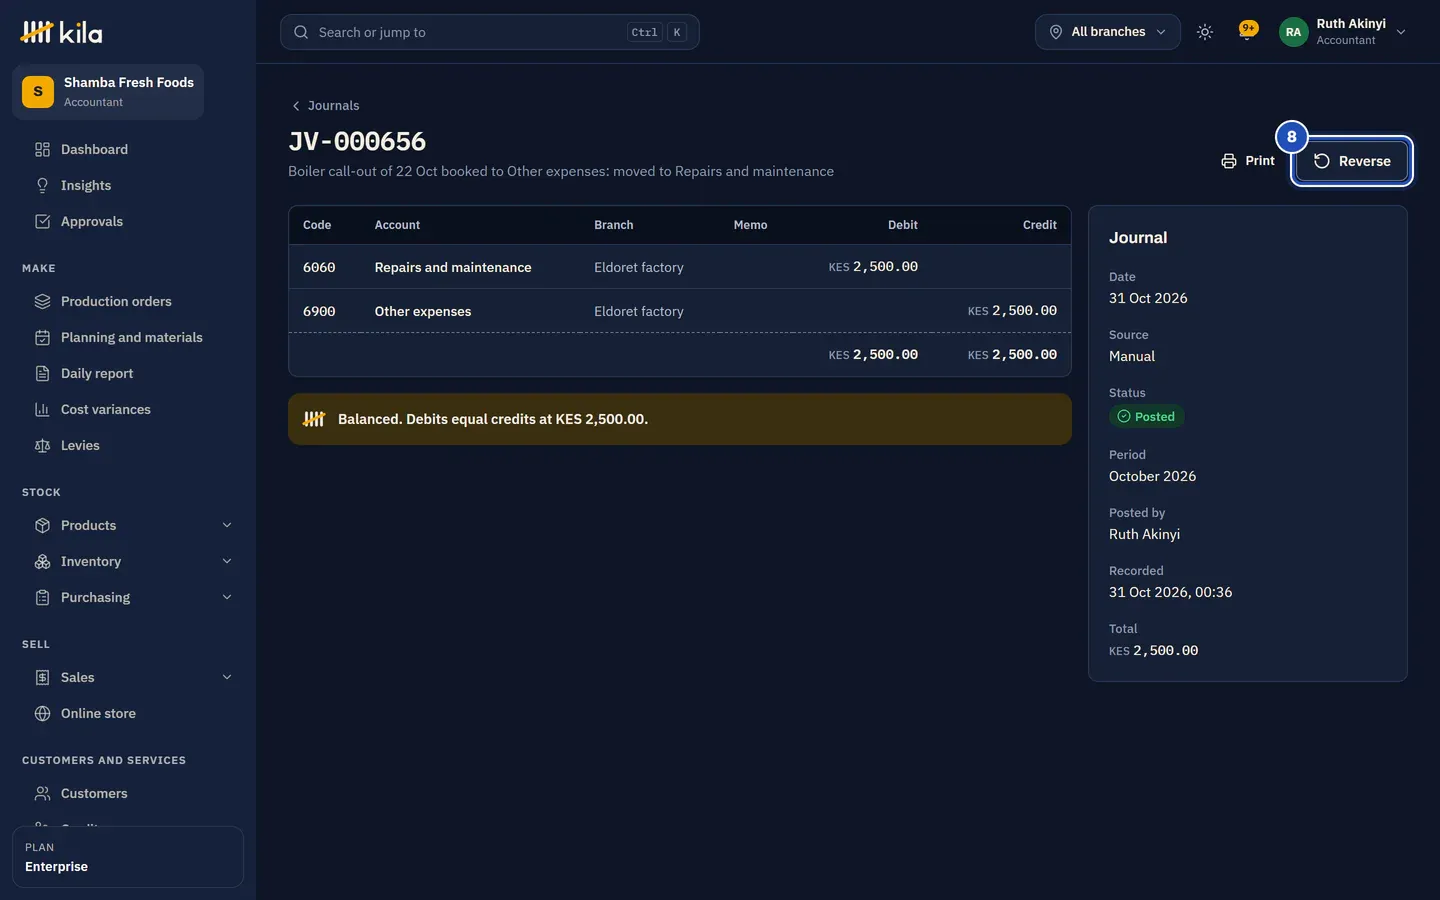Click the Online store globe icon

(x=42, y=714)
